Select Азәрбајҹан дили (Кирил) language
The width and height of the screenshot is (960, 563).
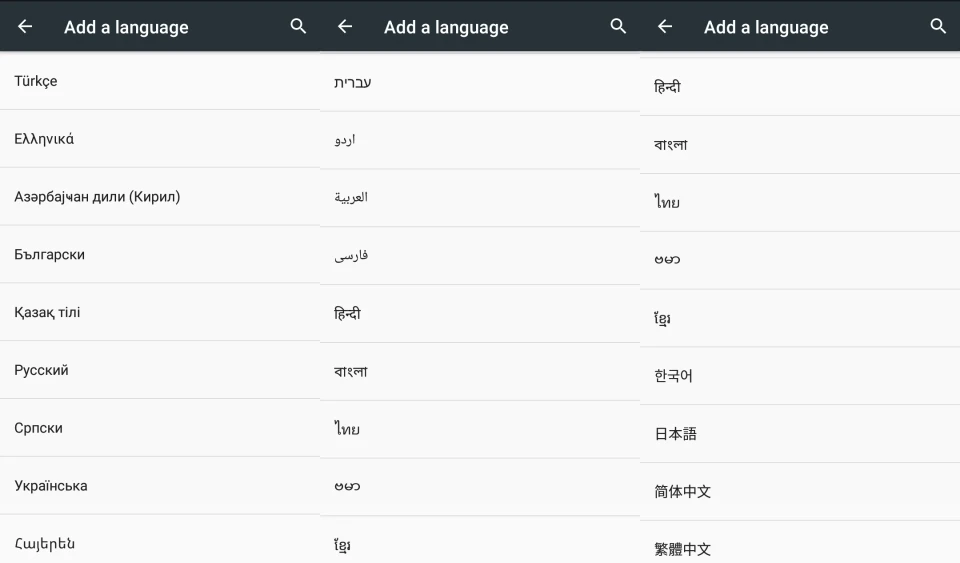[160, 197]
